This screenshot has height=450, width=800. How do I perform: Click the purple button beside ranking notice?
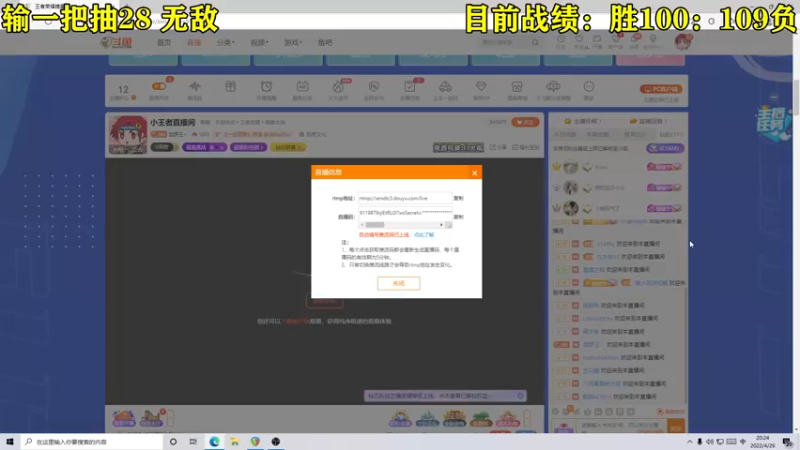(665, 148)
